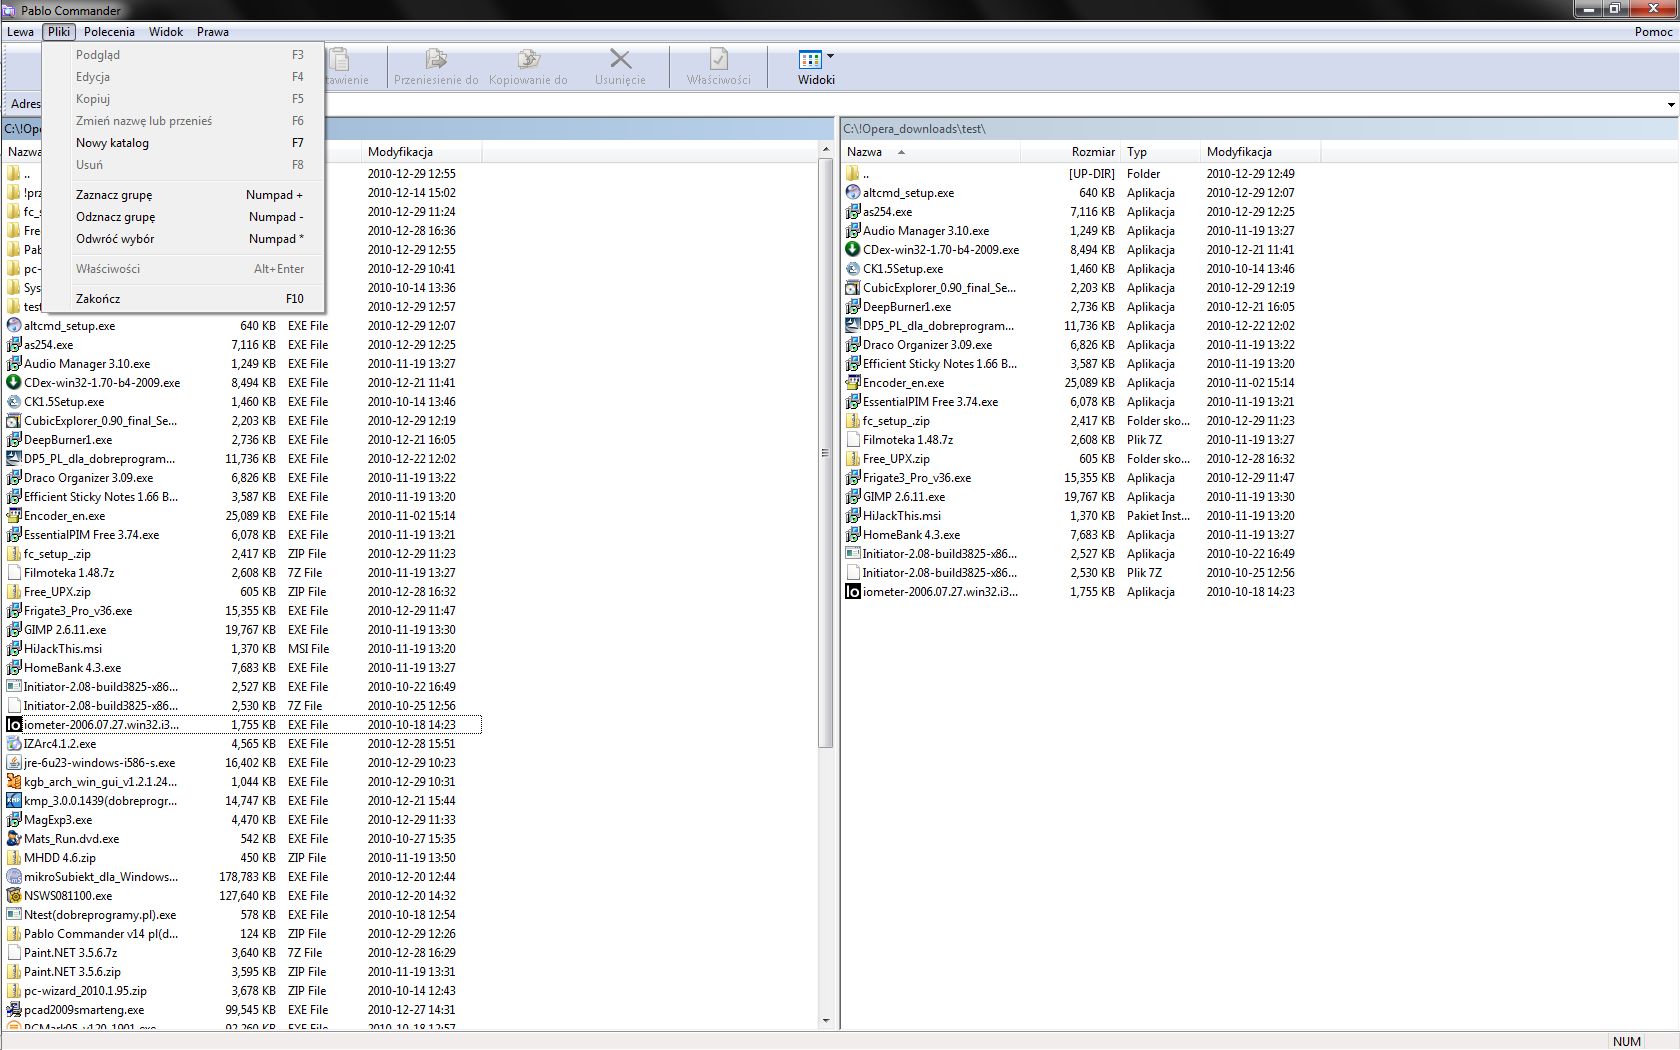Select pcad2009smarteng.exe icon
The height and width of the screenshot is (1050, 1680).
click(14, 1009)
